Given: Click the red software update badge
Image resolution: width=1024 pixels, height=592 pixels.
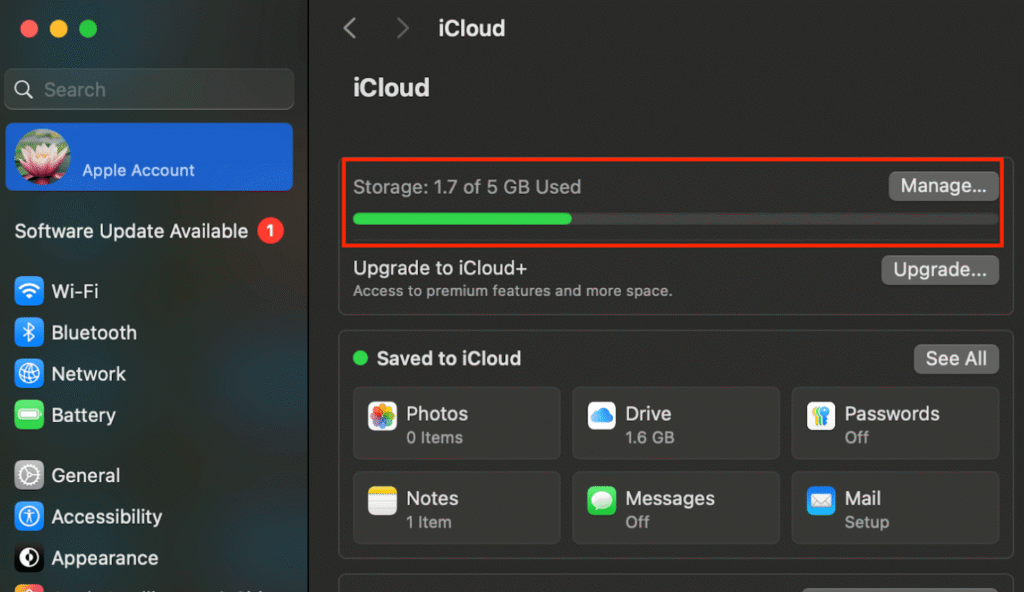Looking at the screenshot, I should tap(270, 231).
